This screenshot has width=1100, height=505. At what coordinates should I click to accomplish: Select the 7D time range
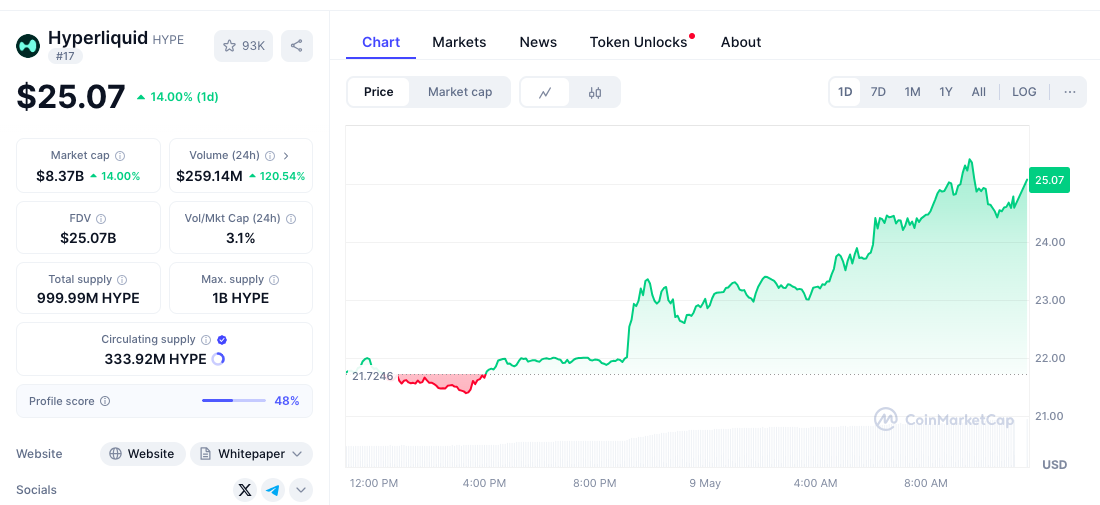(x=878, y=92)
